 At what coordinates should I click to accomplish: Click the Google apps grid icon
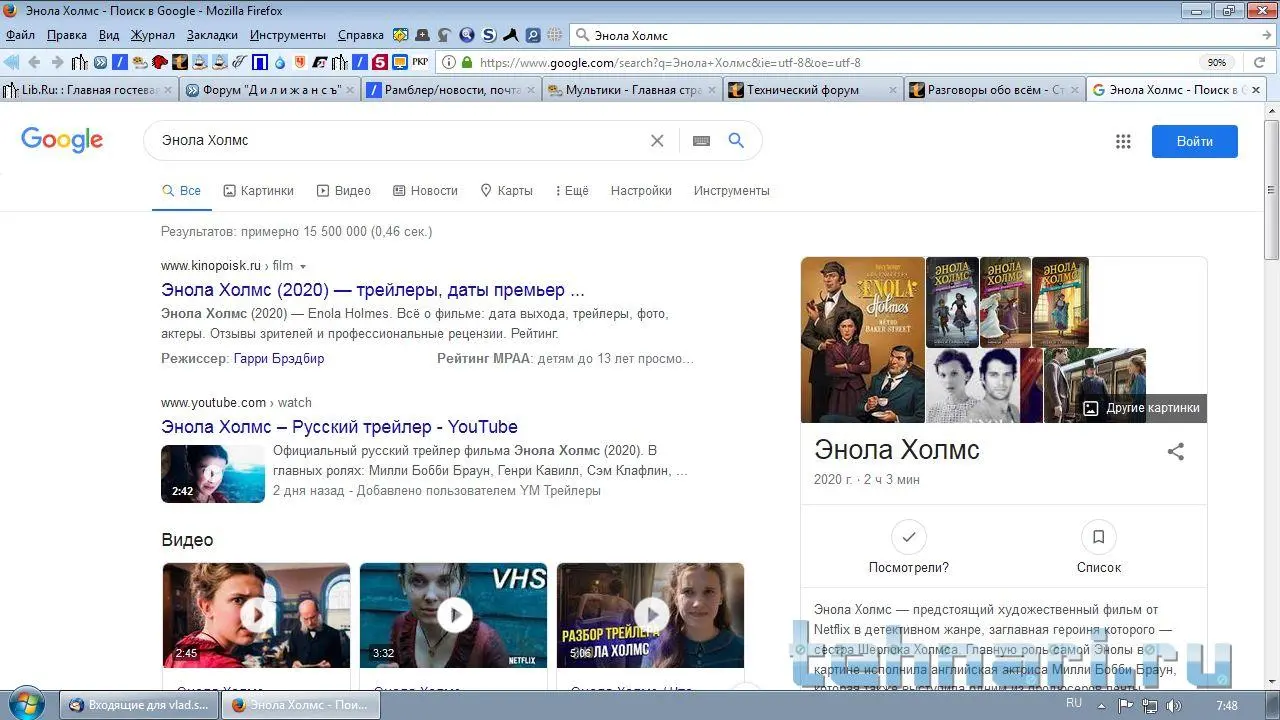pos(1123,141)
